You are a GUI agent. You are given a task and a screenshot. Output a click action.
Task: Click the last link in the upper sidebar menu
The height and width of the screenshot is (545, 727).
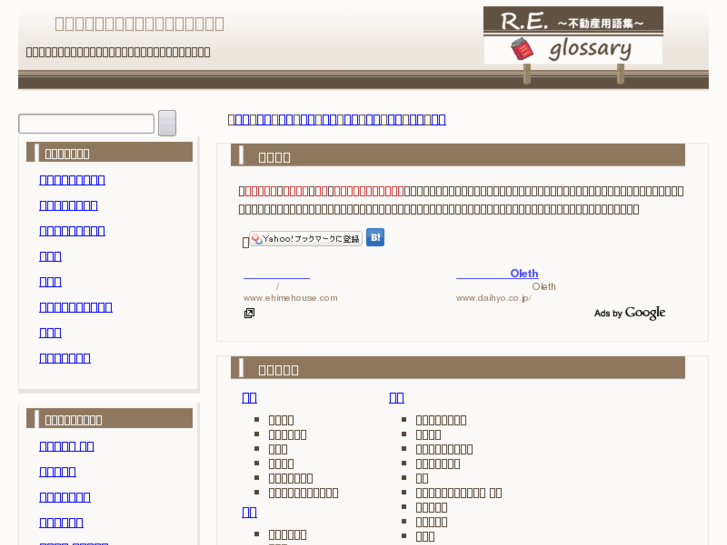click(65, 359)
